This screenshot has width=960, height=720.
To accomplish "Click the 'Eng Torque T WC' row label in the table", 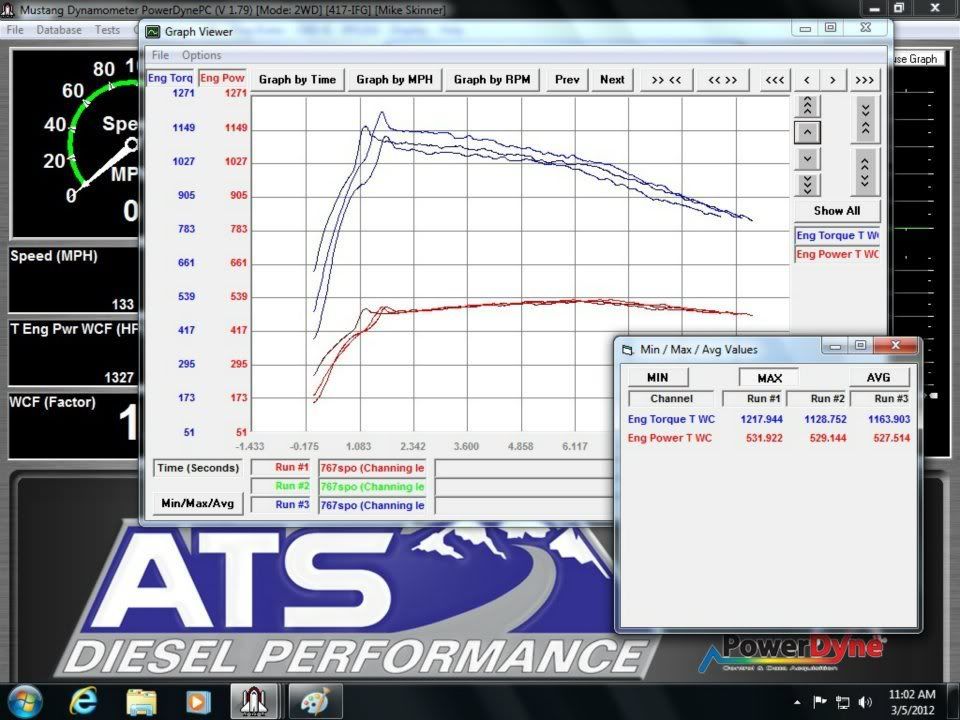I will tap(671, 419).
